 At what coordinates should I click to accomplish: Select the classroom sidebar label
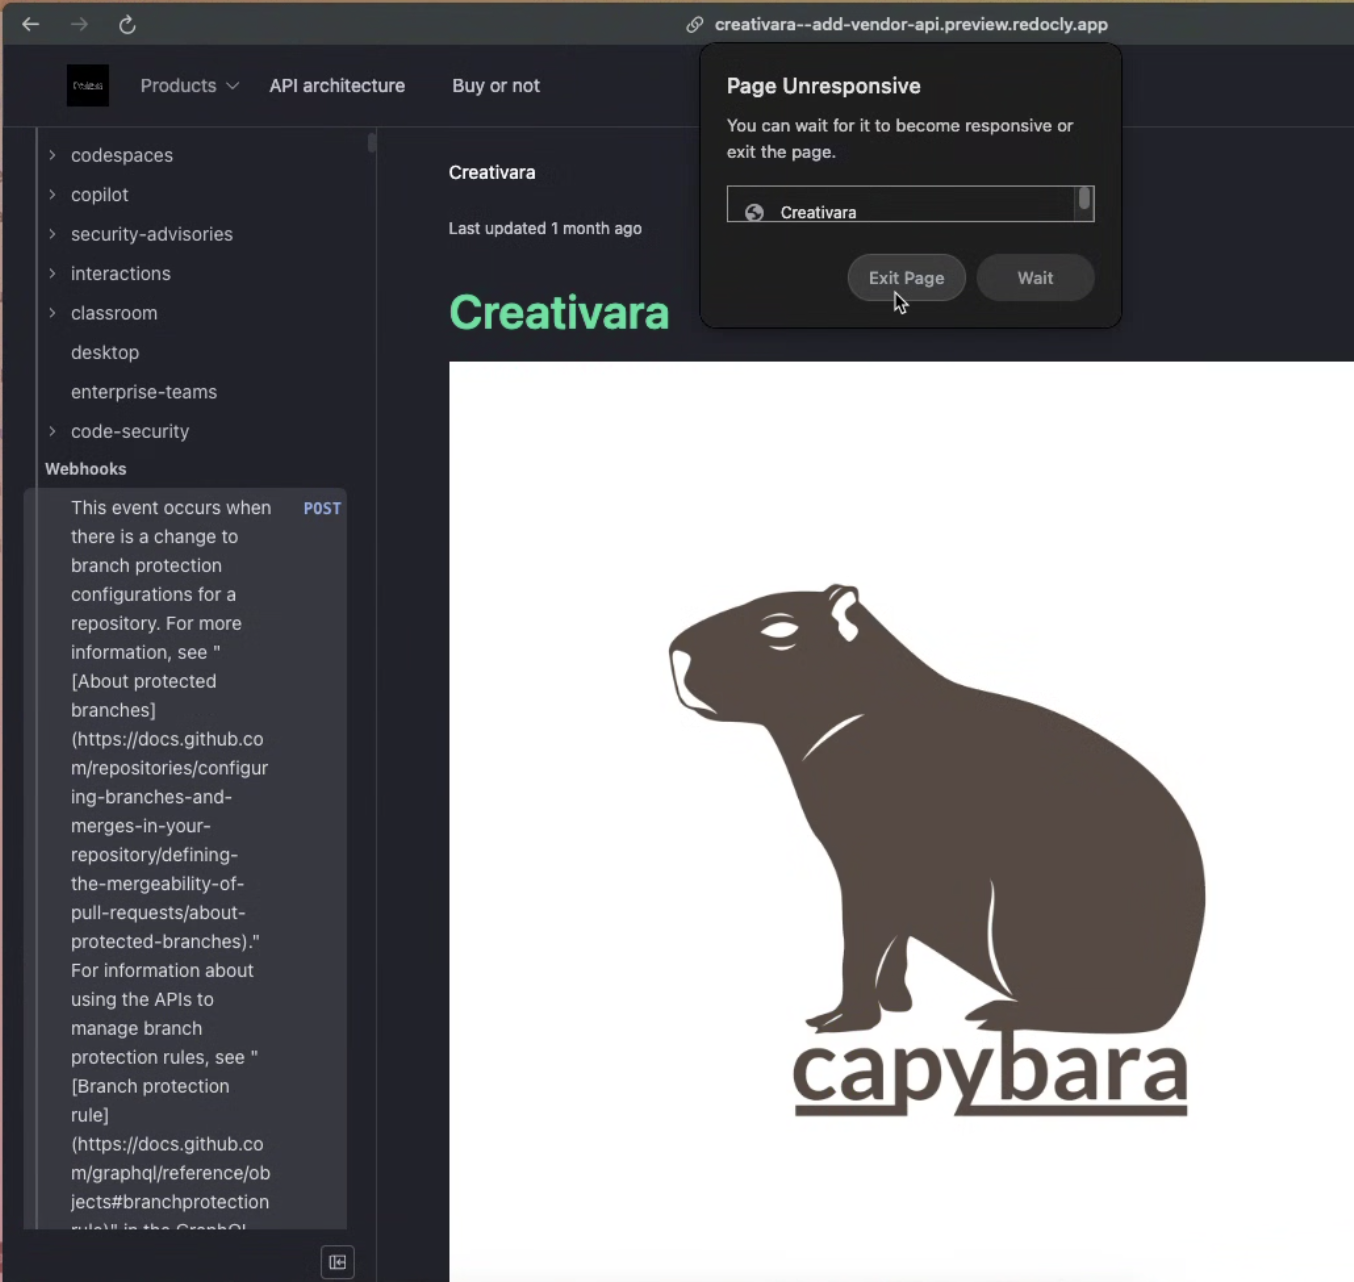coord(114,313)
